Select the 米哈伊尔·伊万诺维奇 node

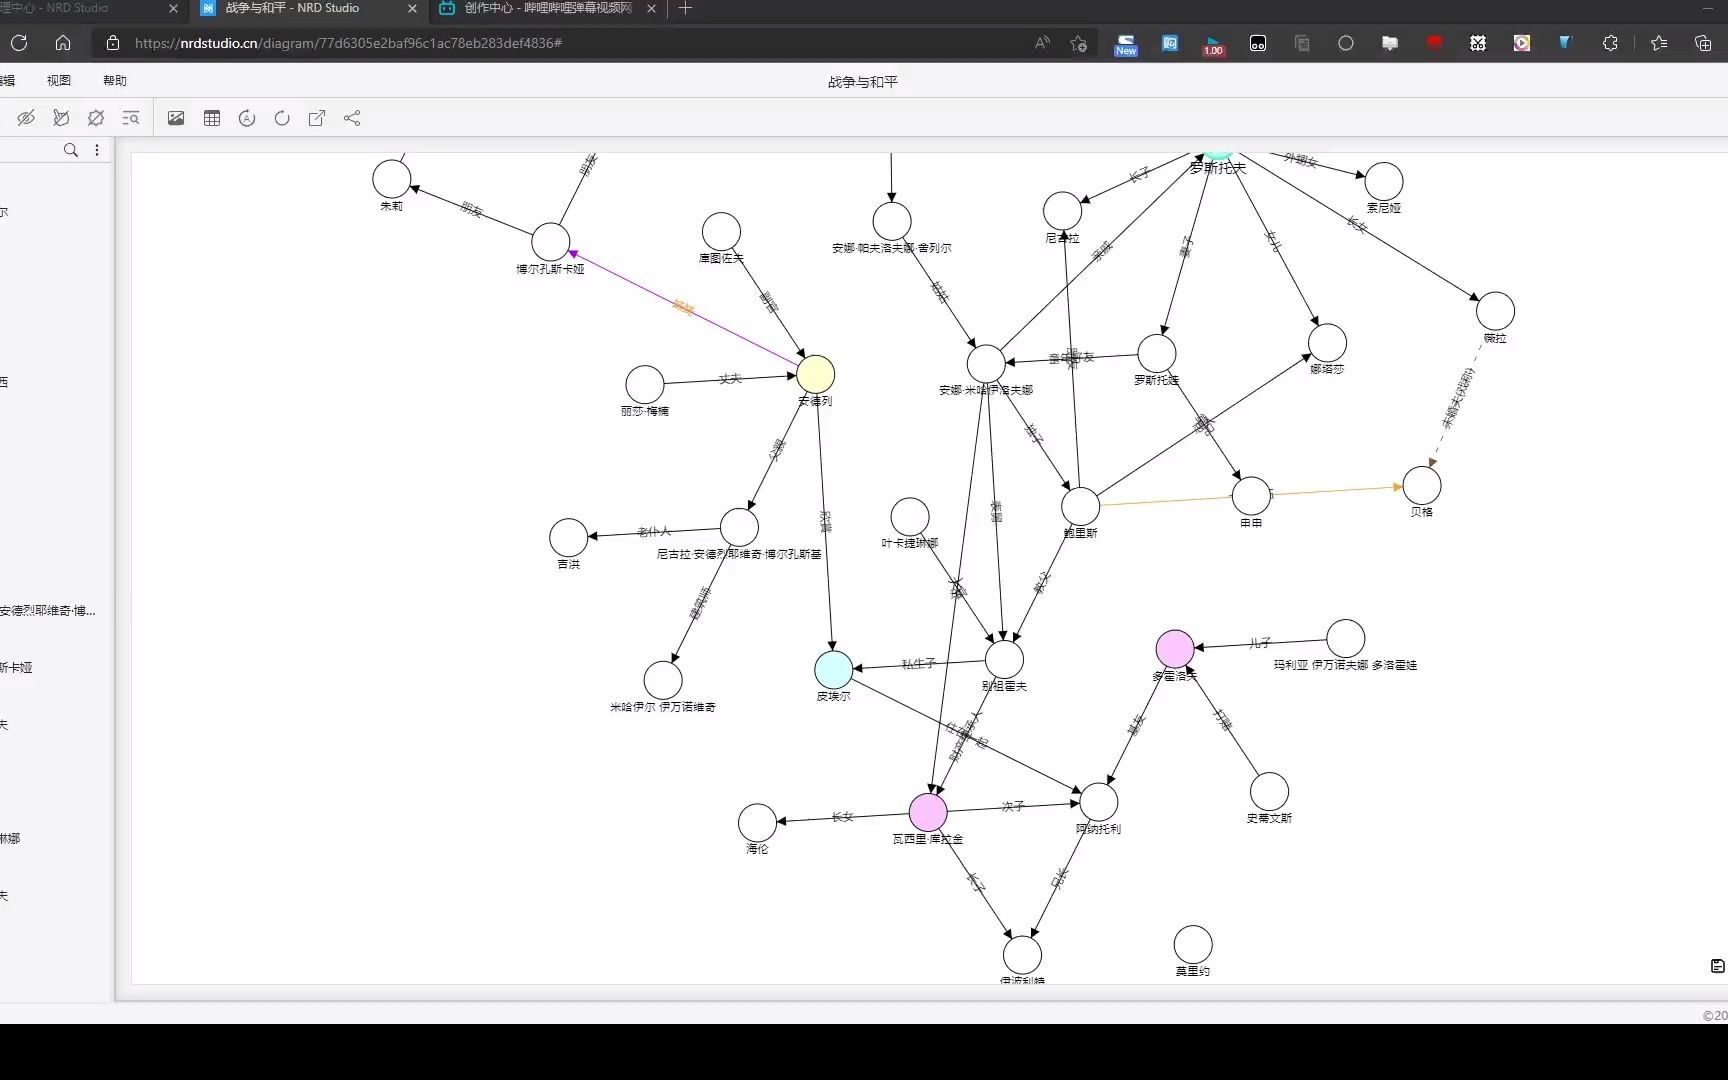click(x=663, y=680)
